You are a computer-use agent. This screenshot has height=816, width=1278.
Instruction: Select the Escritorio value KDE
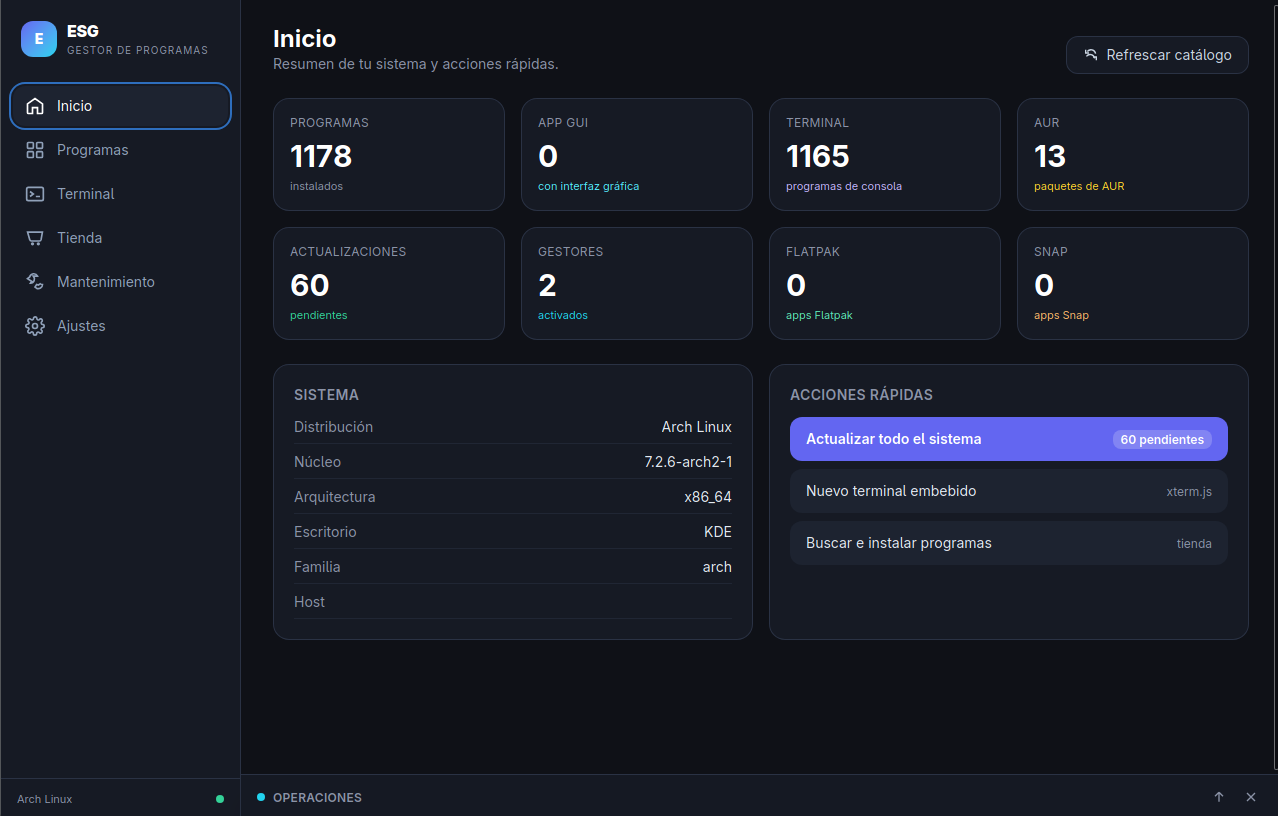(718, 532)
